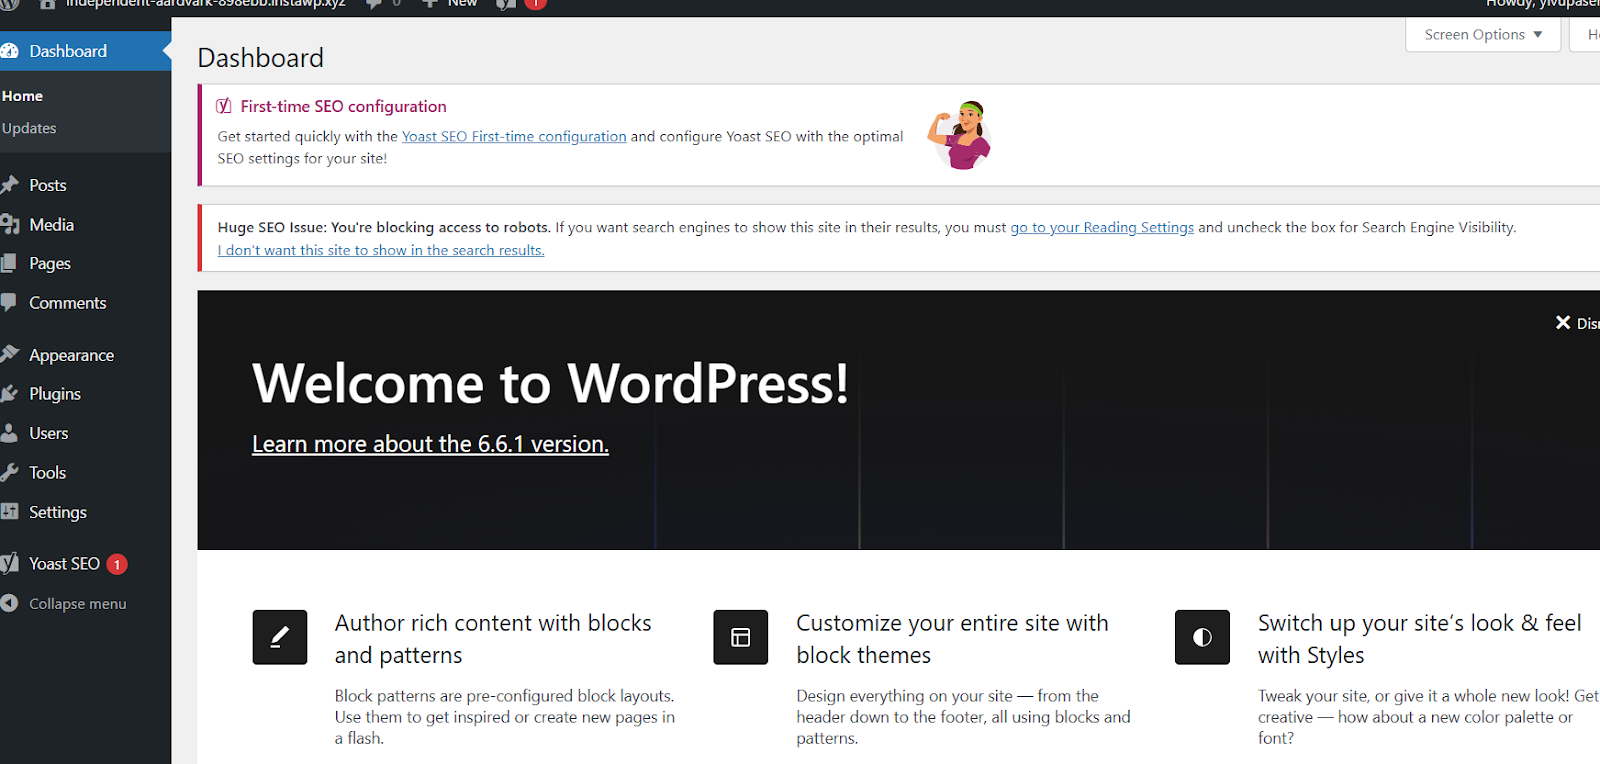The width and height of the screenshot is (1600, 764).
Task: Click the Dashboard label in the sidebar
Action: pyautogui.click(x=68, y=51)
